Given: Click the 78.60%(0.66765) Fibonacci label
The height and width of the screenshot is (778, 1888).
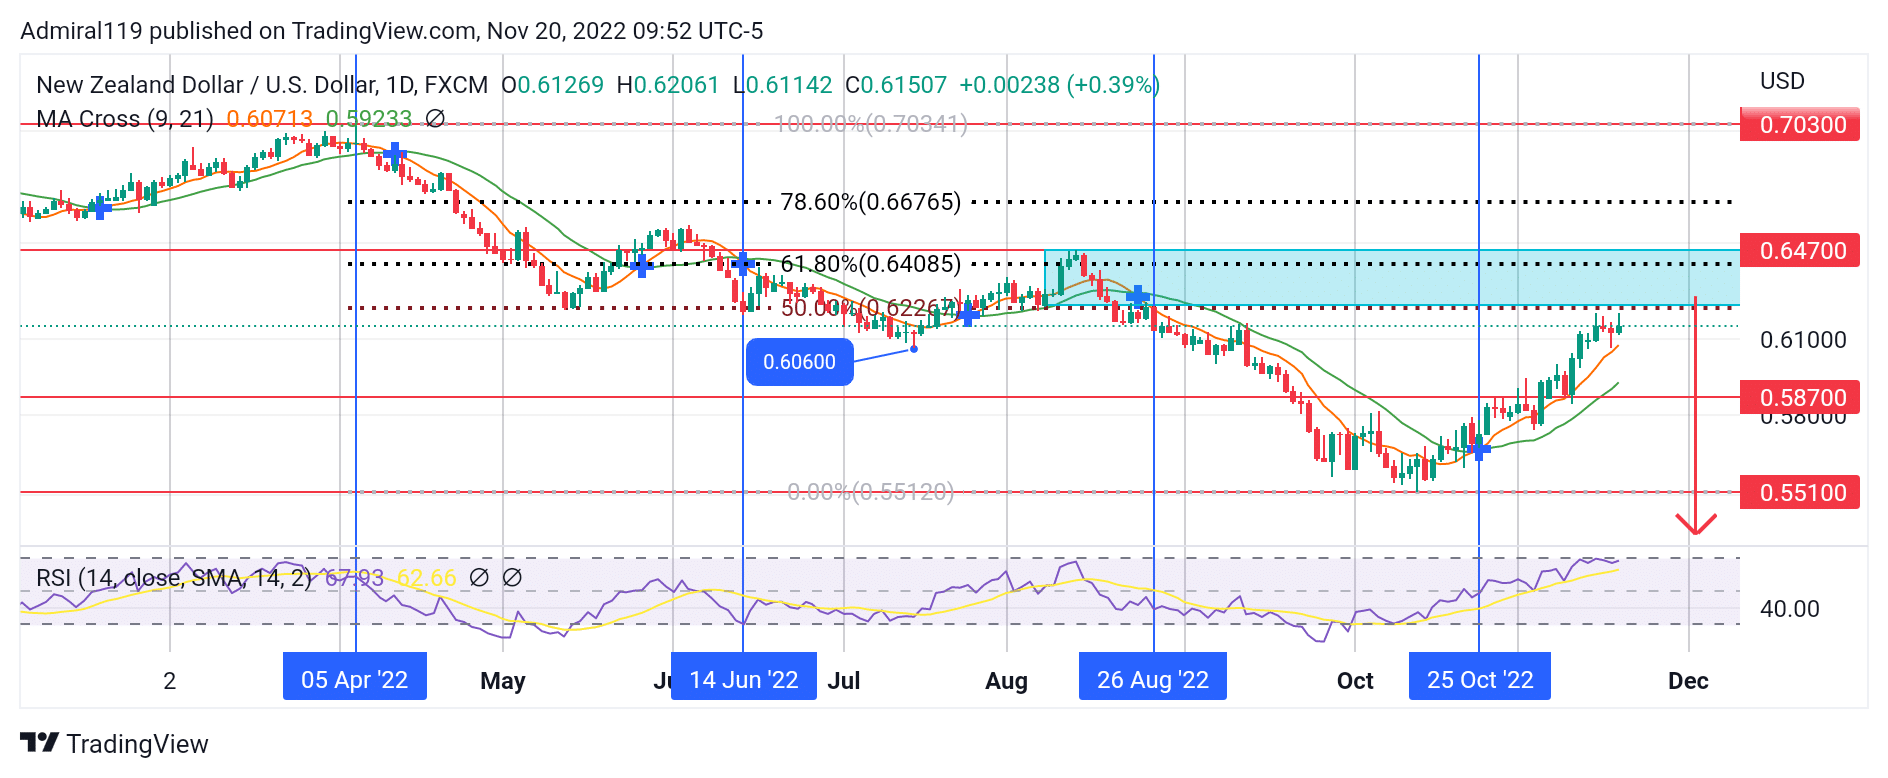Looking at the screenshot, I should click(870, 202).
